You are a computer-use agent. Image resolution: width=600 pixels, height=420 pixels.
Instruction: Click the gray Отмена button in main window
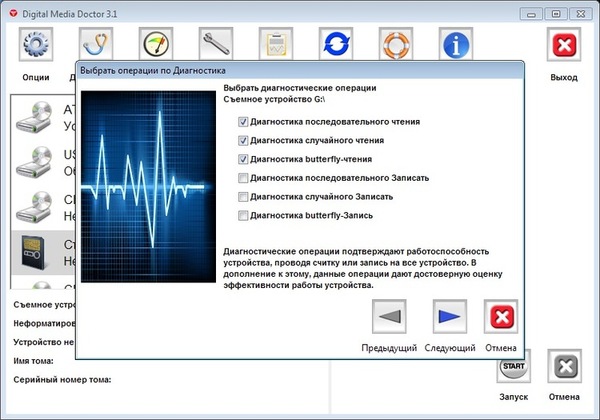[x=564, y=366]
